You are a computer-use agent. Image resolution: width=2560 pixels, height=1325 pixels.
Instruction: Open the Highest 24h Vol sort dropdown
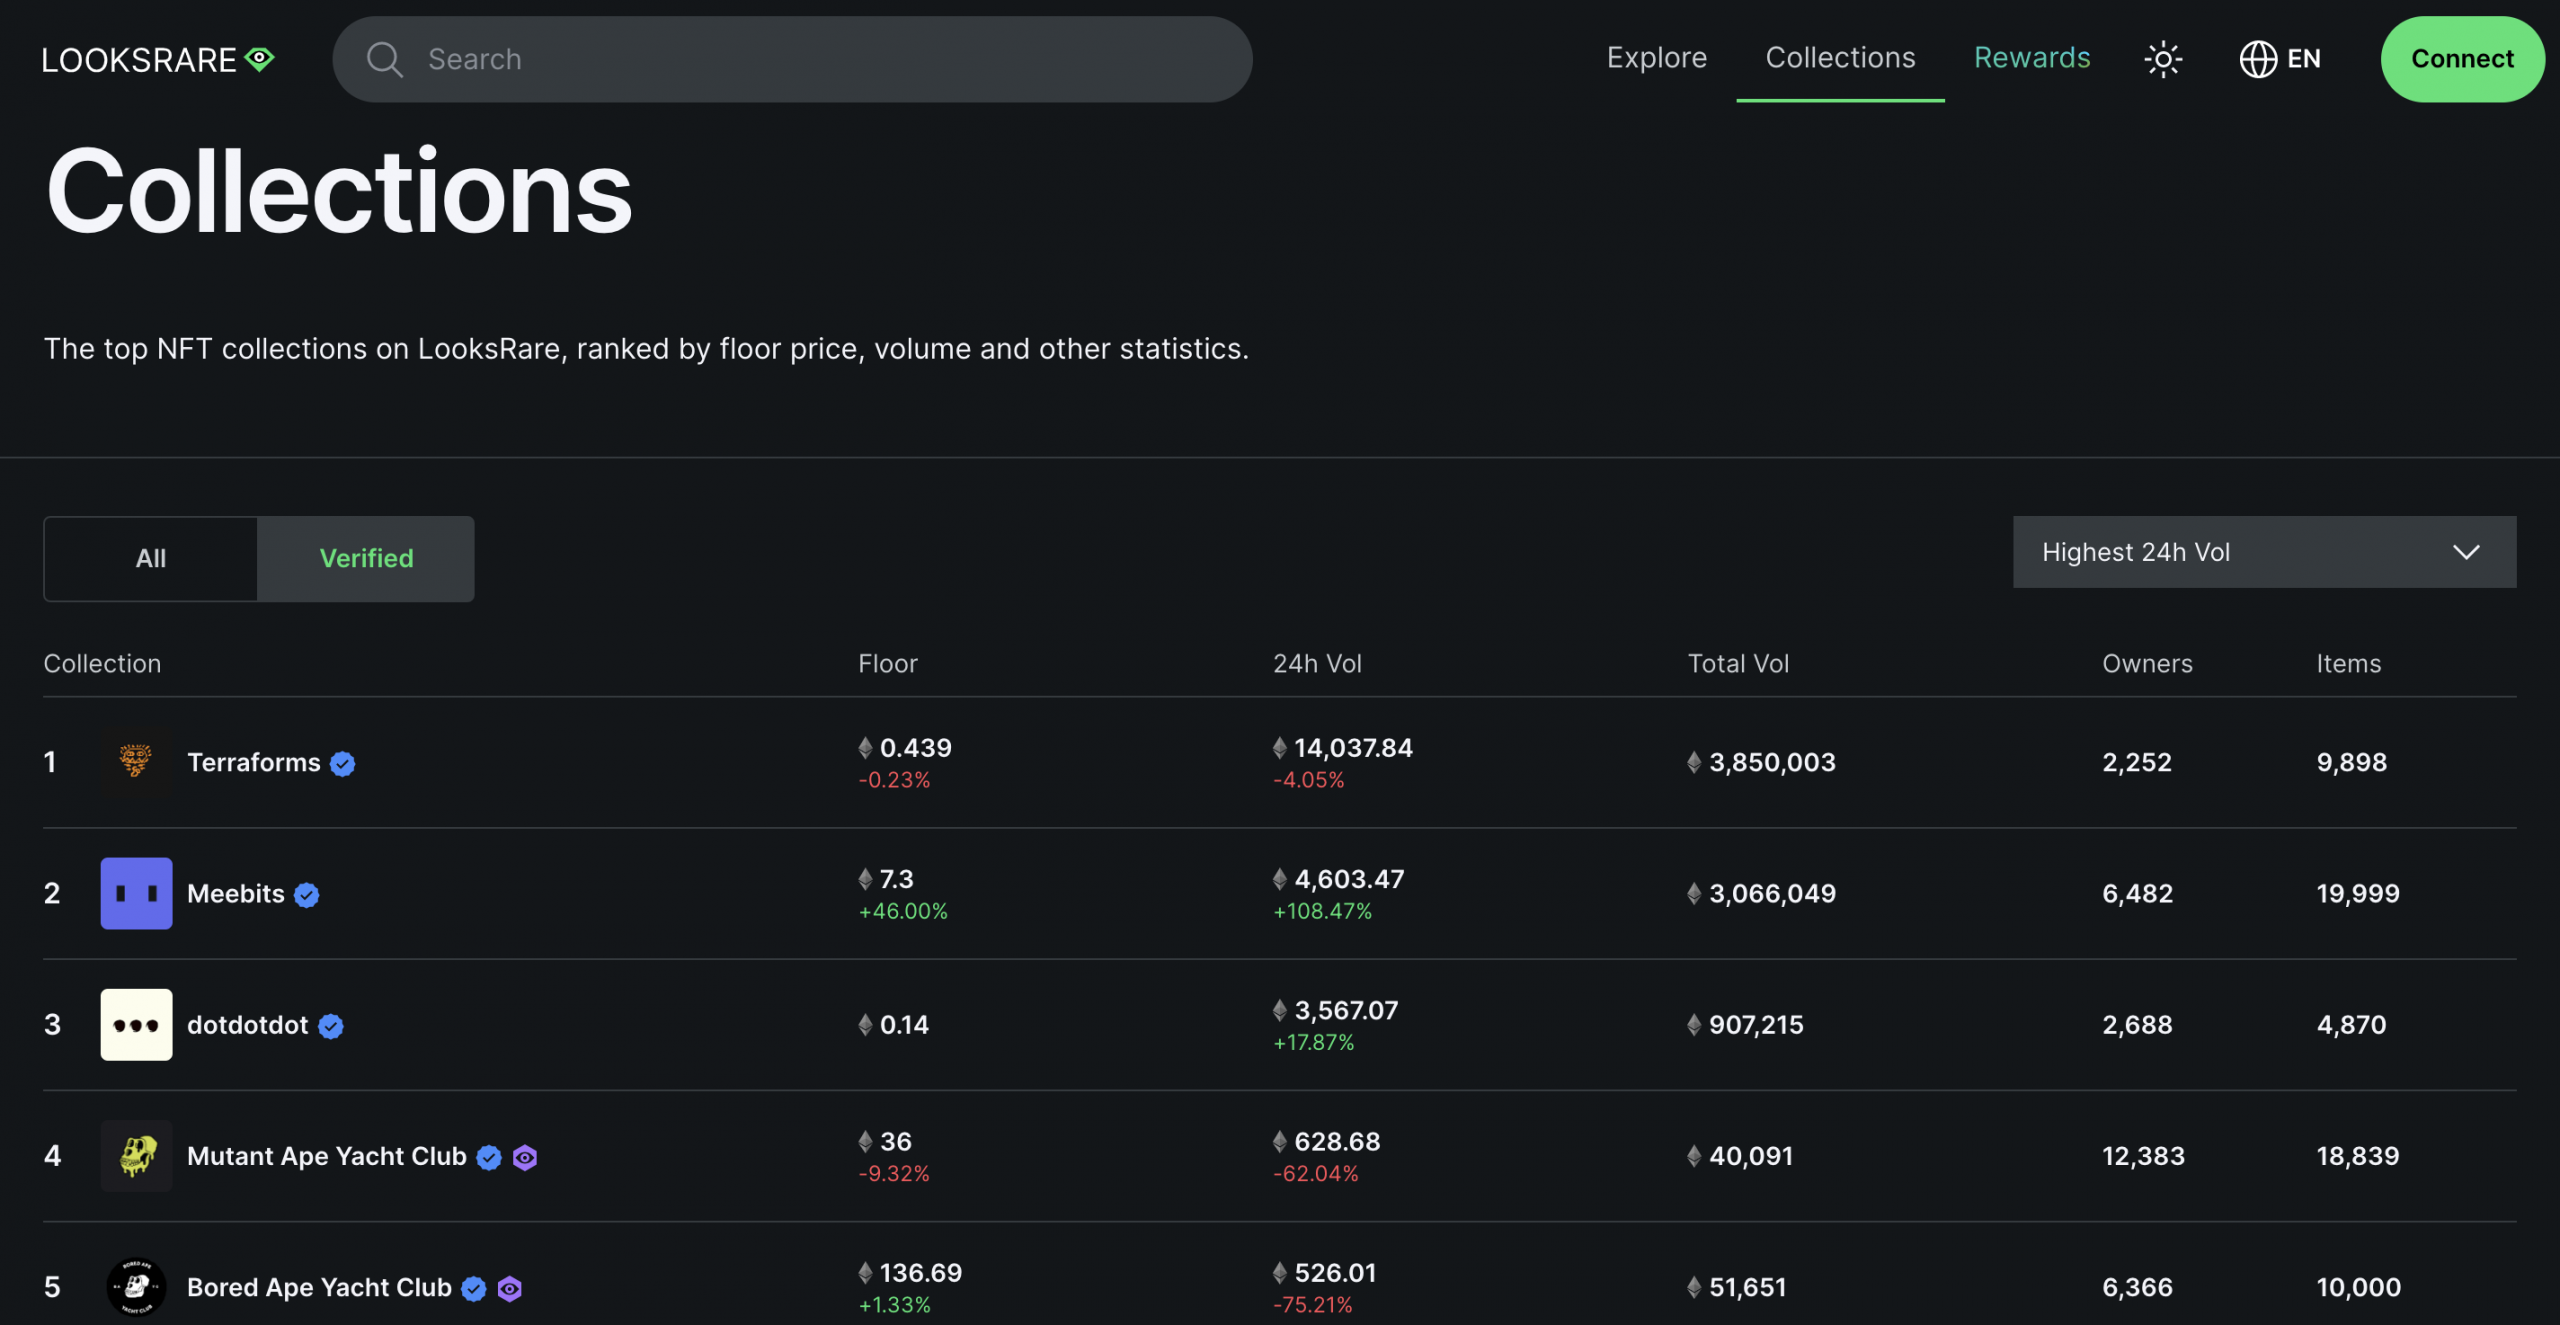[2264, 551]
